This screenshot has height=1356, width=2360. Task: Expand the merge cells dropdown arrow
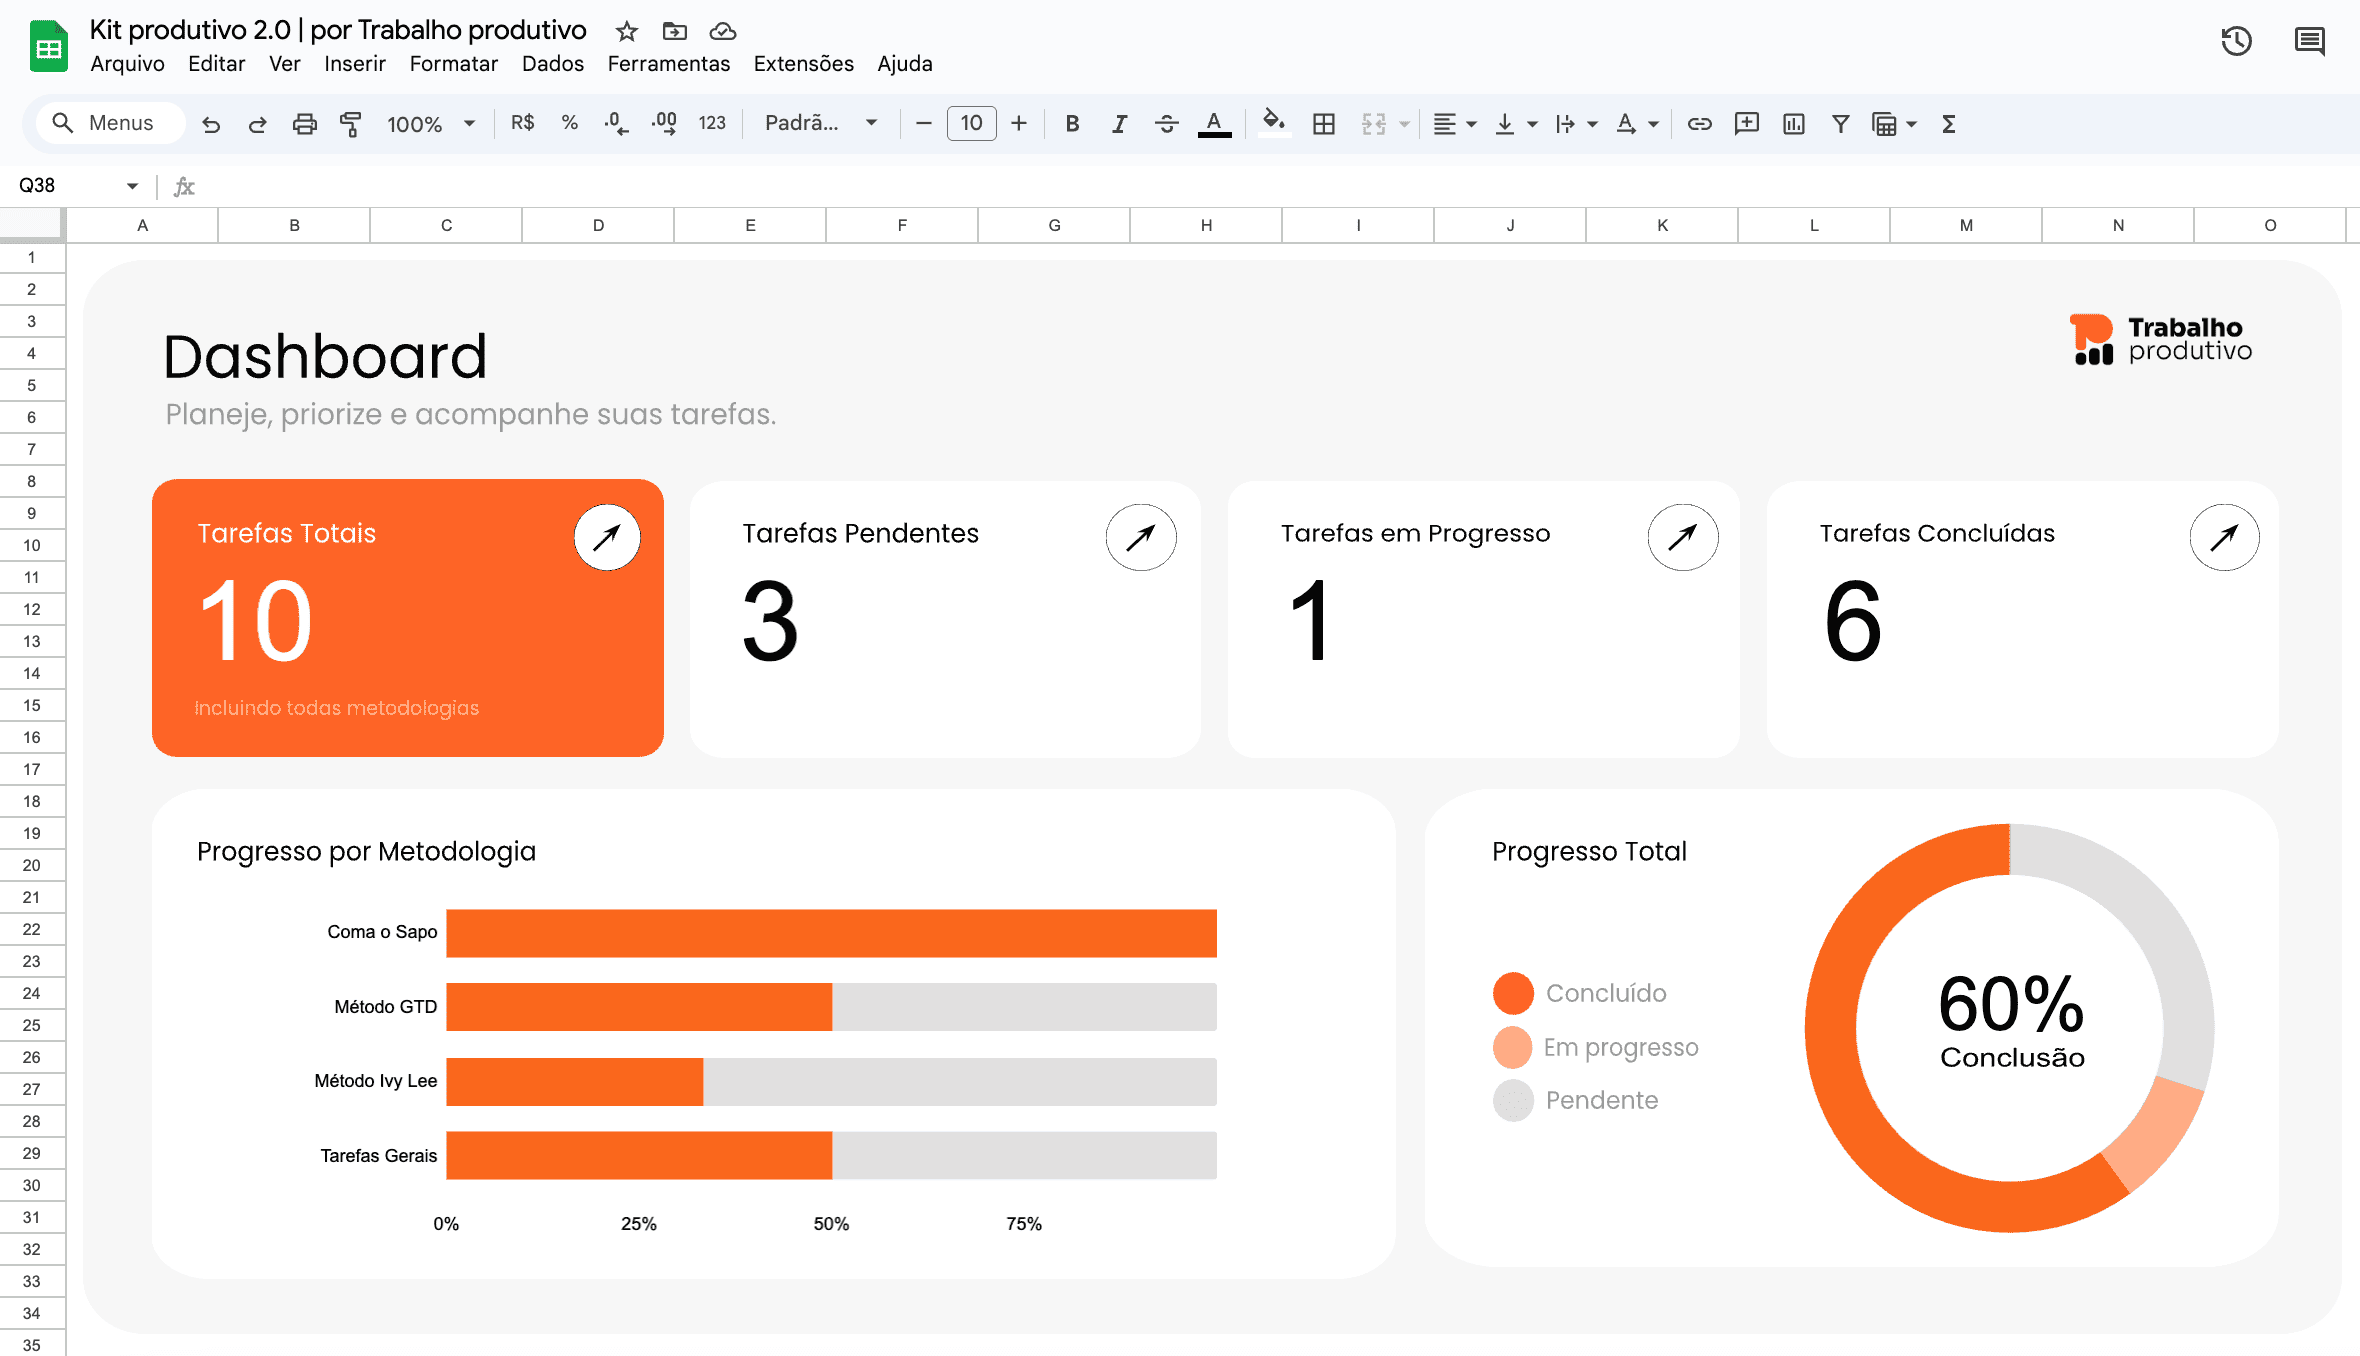[1404, 124]
